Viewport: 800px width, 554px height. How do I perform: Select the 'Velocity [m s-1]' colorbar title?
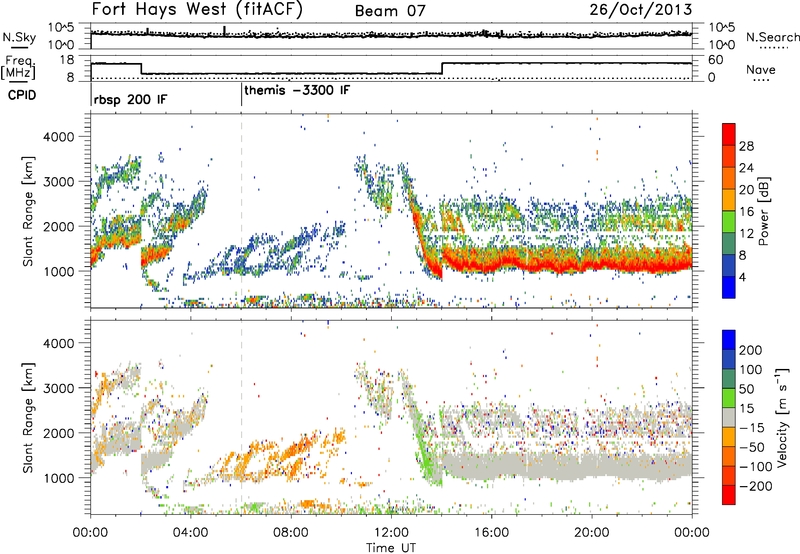[x=782, y=417]
